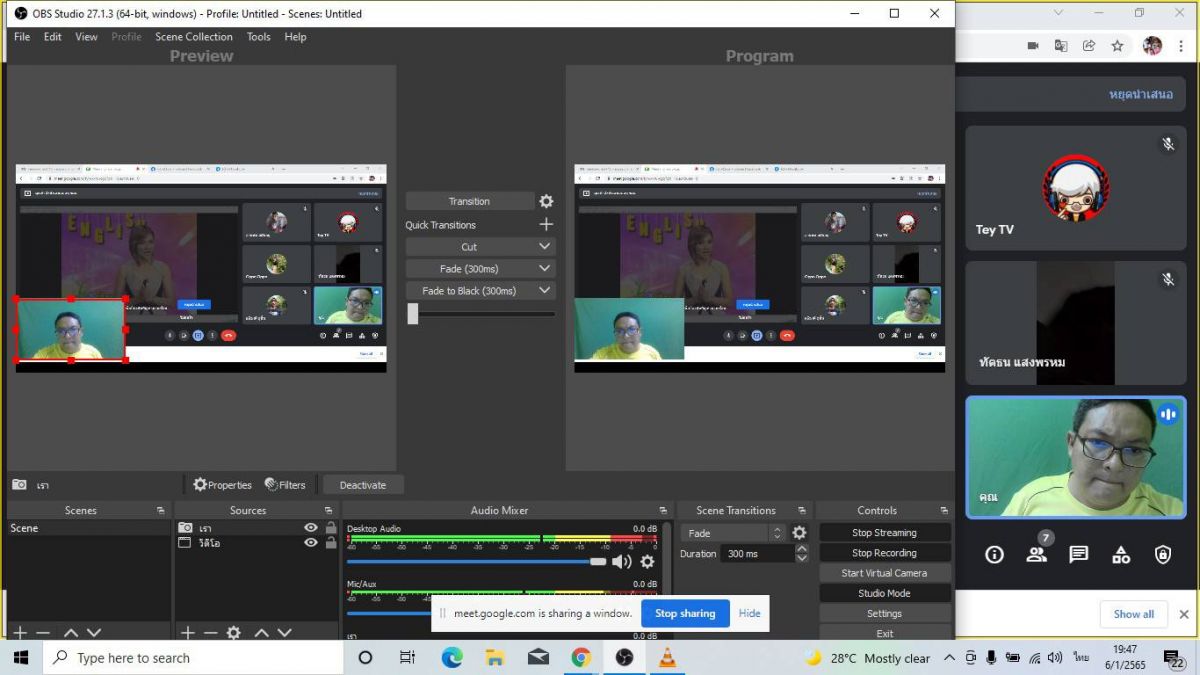Mute the Desktop Audio speaker icon

click(621, 562)
